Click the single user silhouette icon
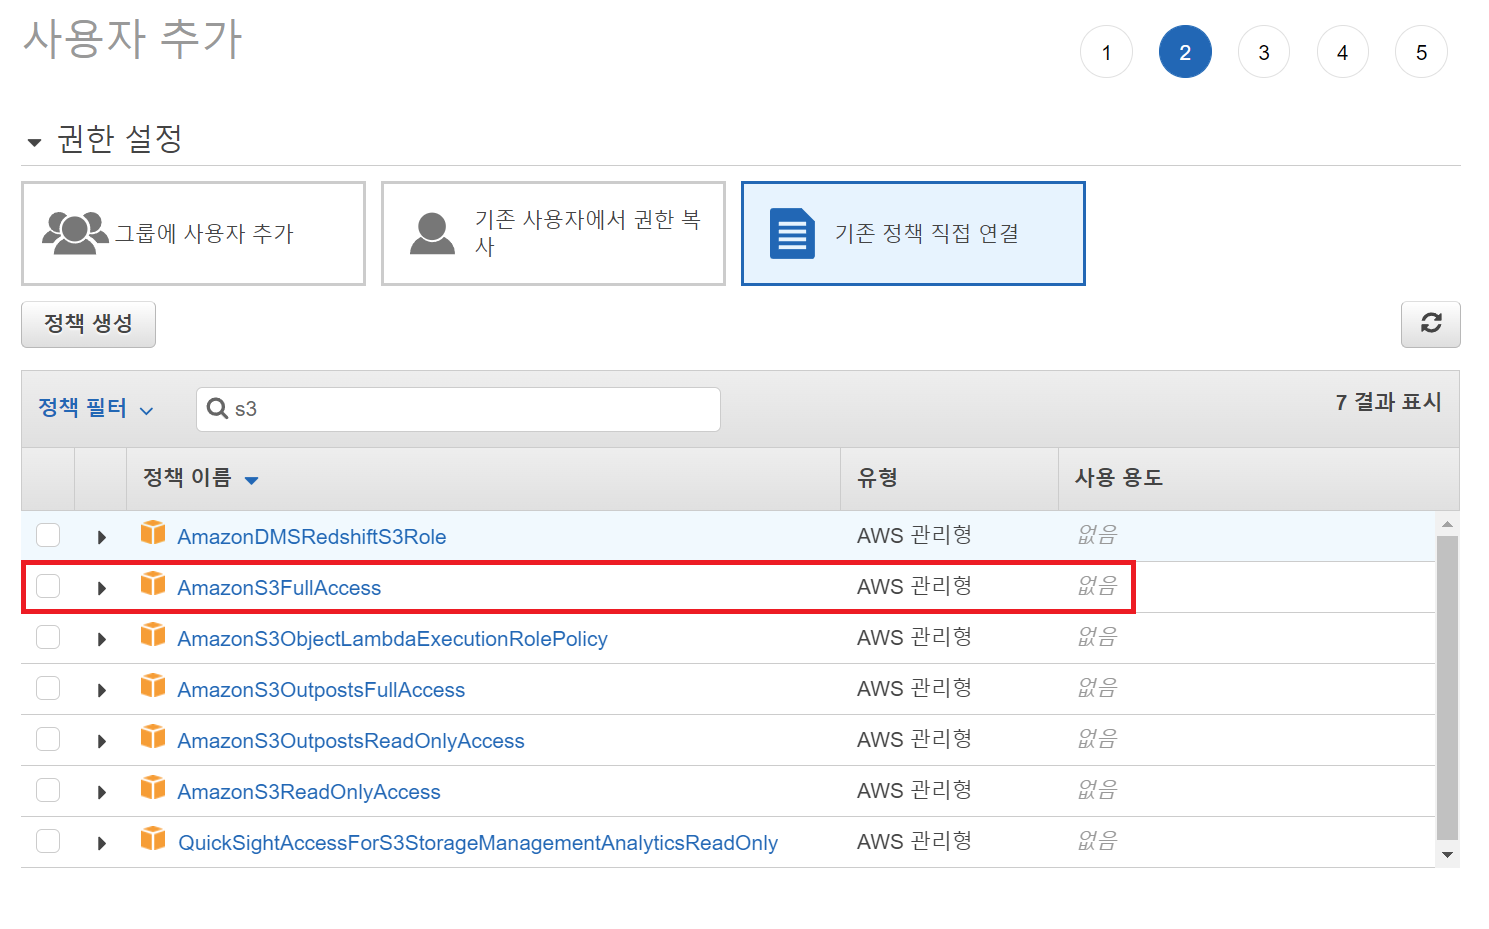 click(x=432, y=233)
